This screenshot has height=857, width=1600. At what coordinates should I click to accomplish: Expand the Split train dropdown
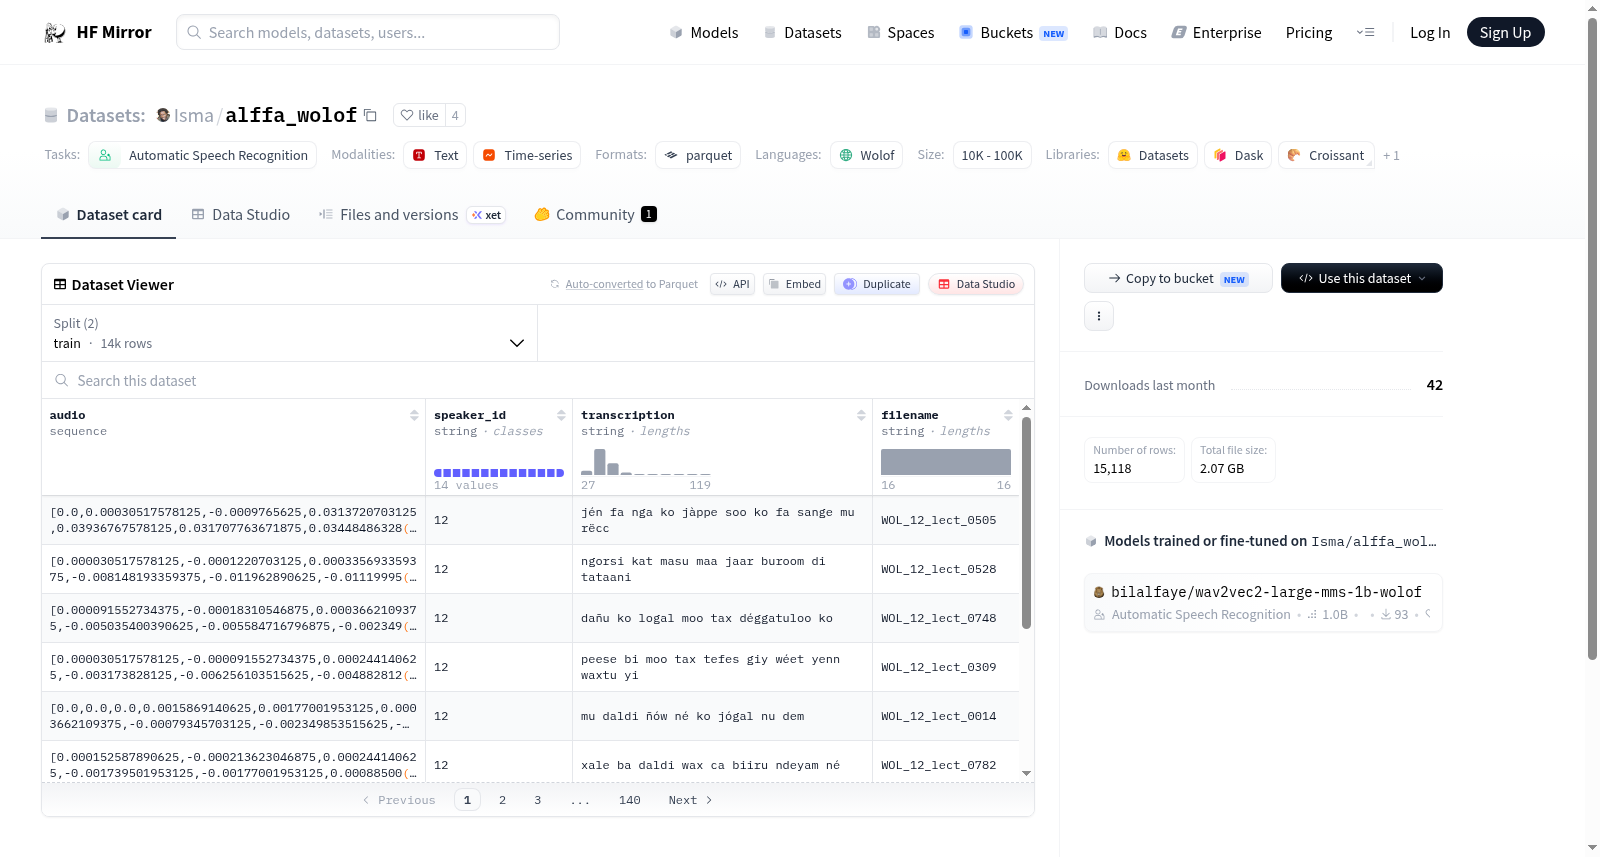click(289, 334)
